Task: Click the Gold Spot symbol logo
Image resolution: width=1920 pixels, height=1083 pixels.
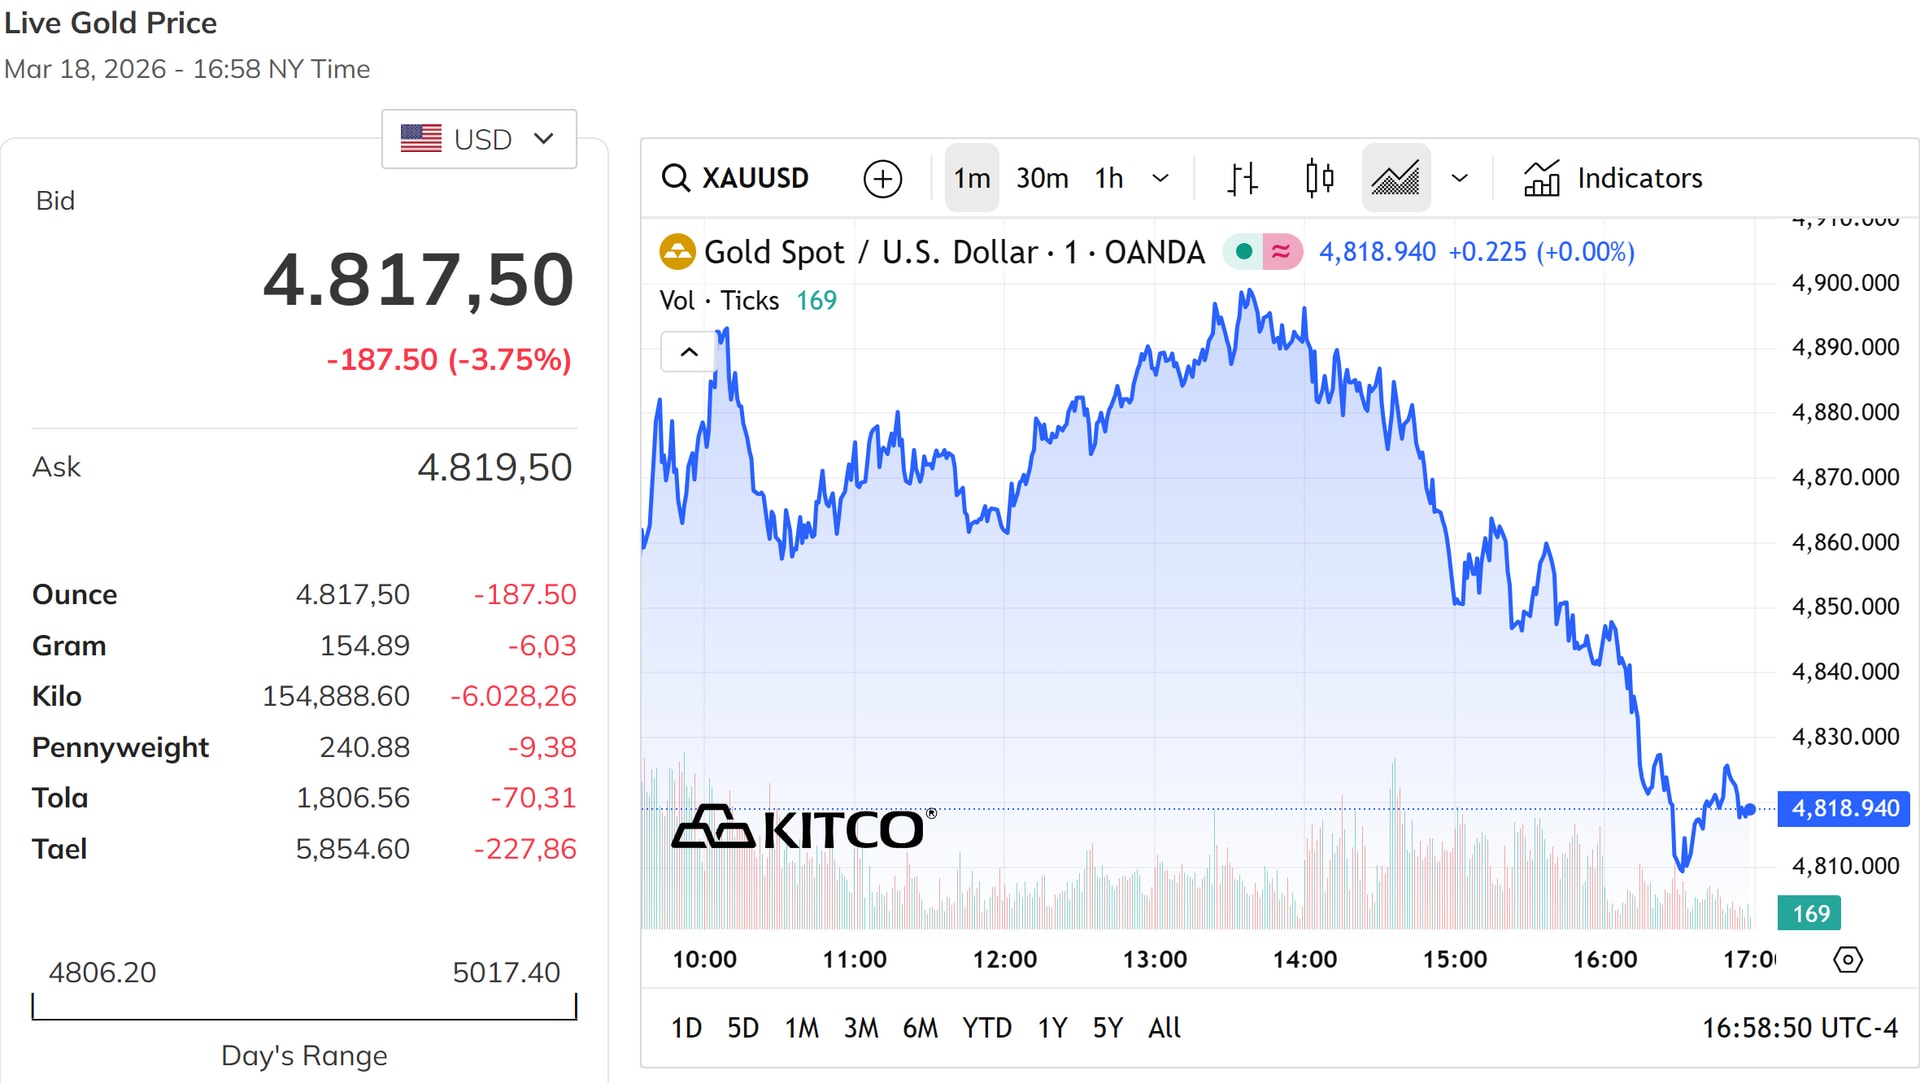Action: (x=677, y=252)
